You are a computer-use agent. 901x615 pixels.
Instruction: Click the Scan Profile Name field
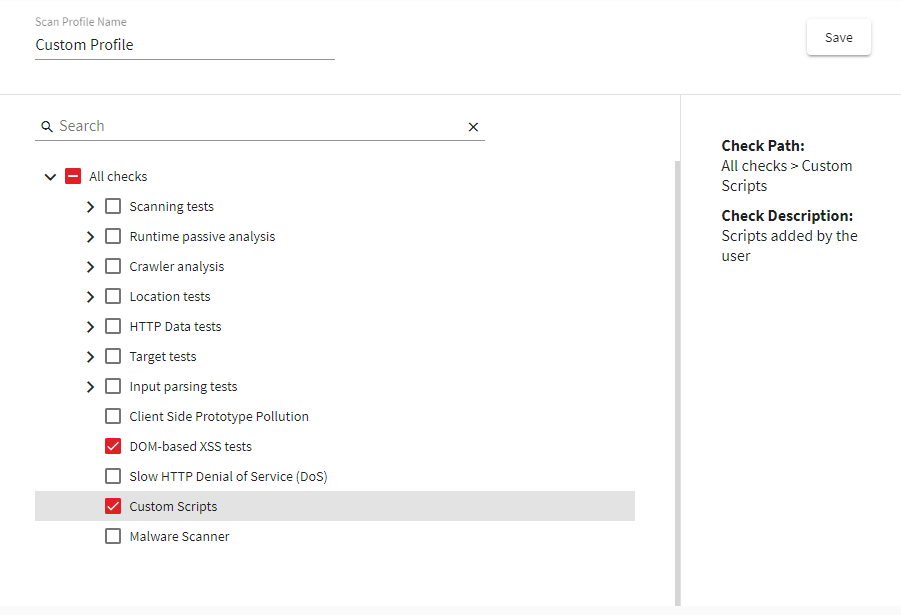(184, 45)
